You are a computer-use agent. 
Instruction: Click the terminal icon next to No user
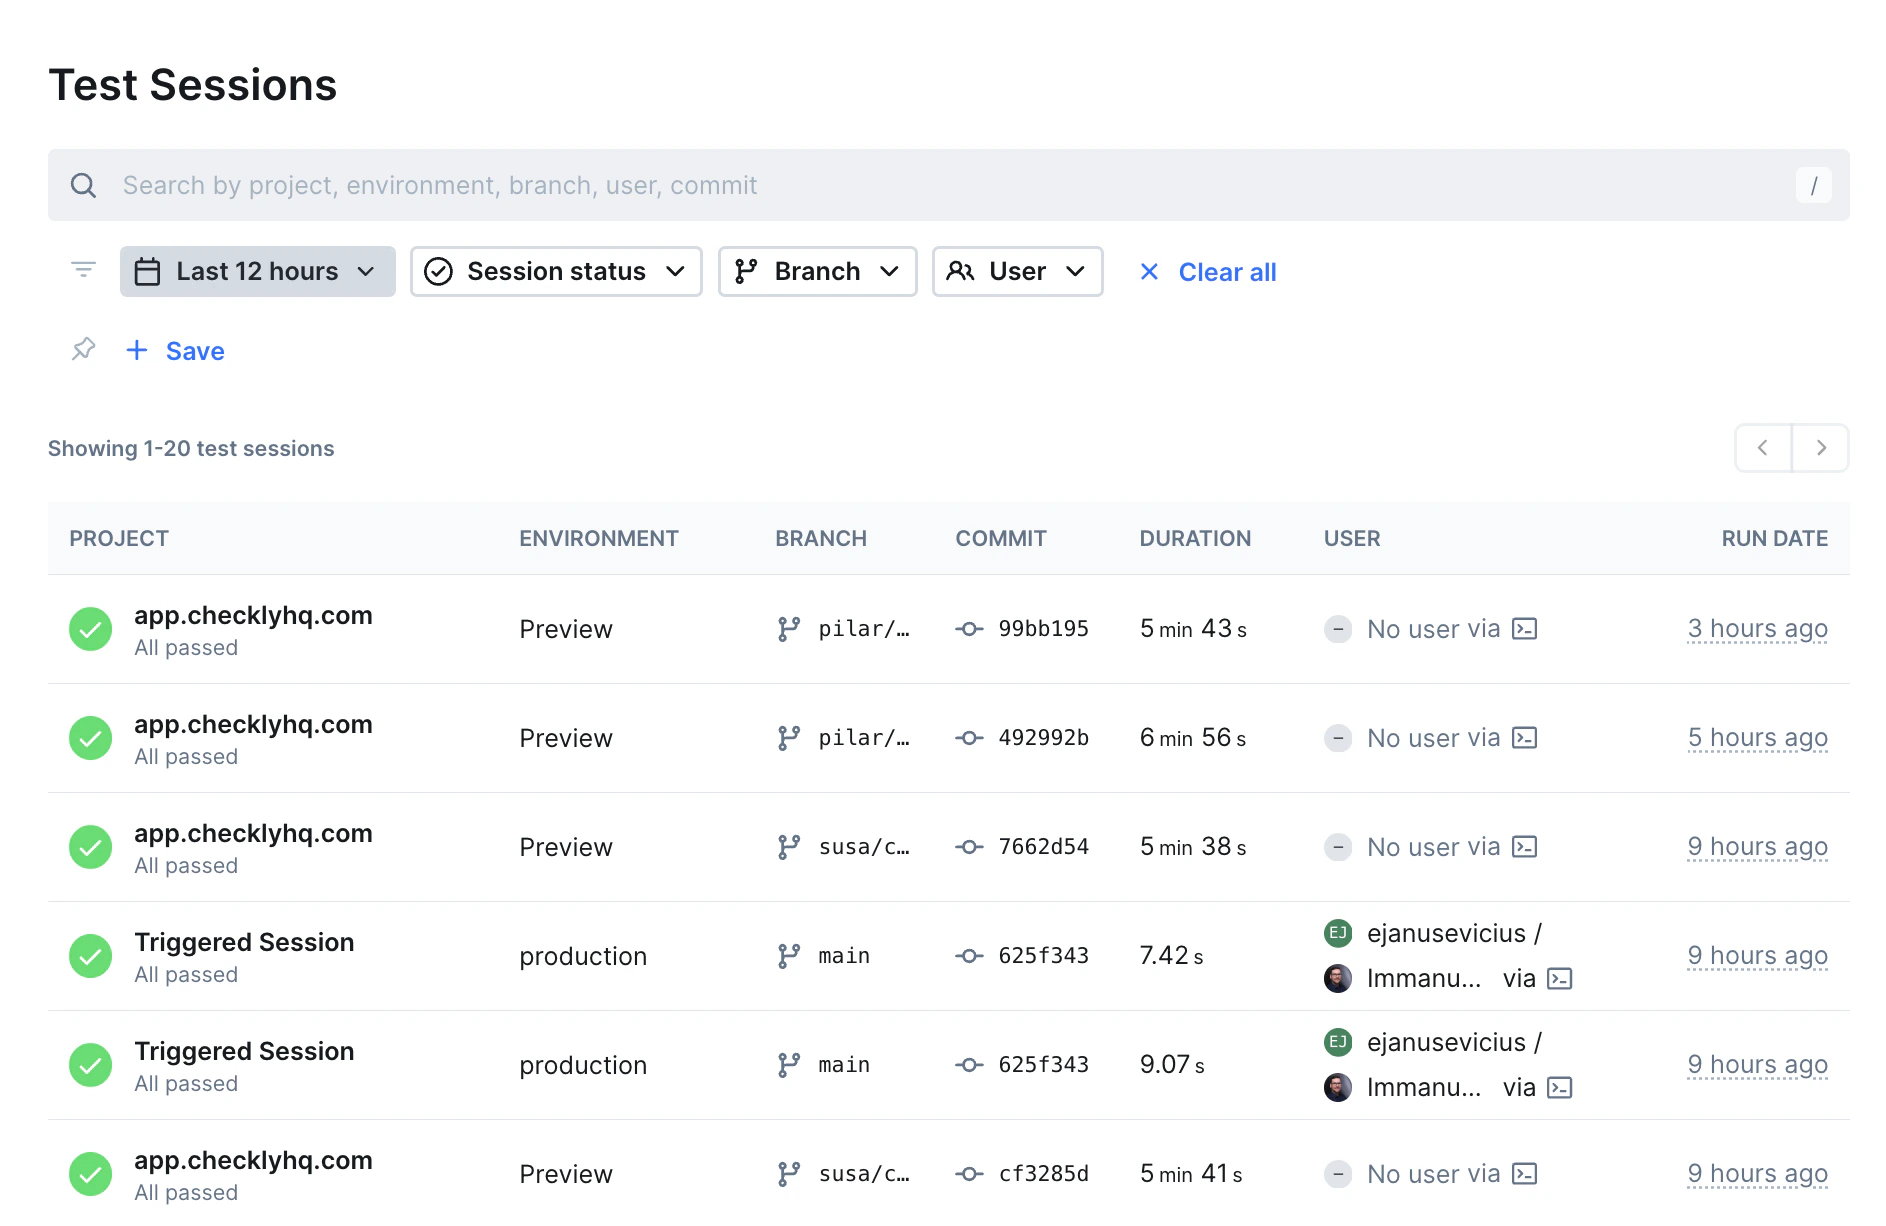pos(1523,629)
